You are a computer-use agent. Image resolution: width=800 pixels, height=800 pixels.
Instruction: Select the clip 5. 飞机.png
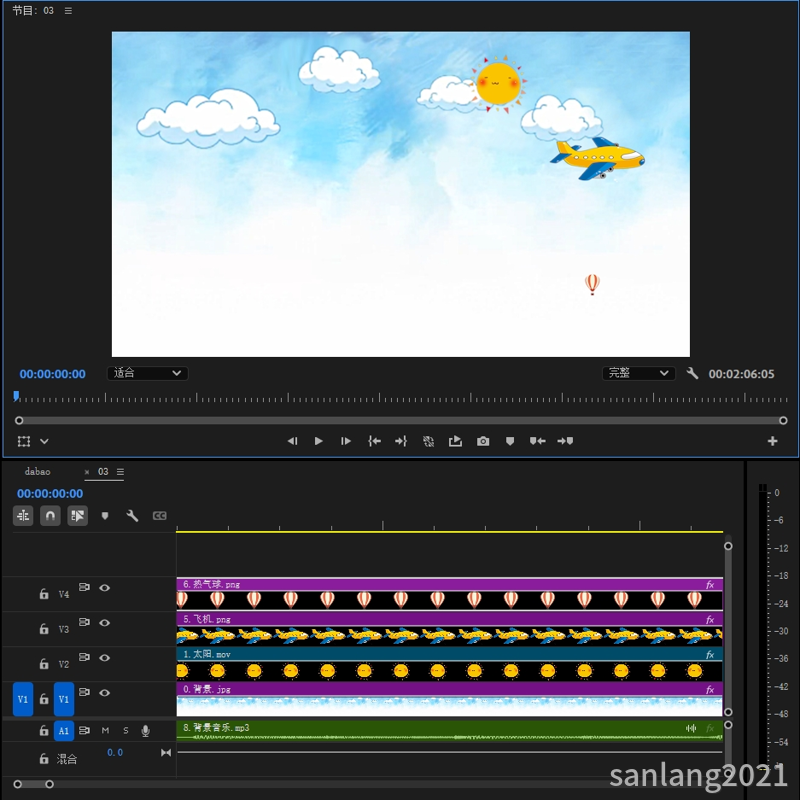(x=449, y=629)
